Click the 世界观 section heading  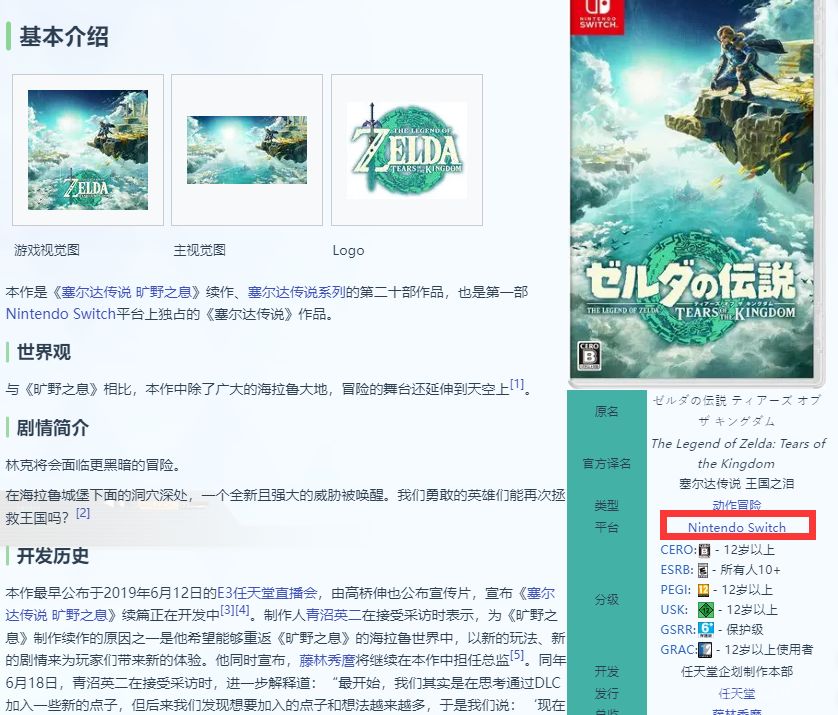coord(44,352)
